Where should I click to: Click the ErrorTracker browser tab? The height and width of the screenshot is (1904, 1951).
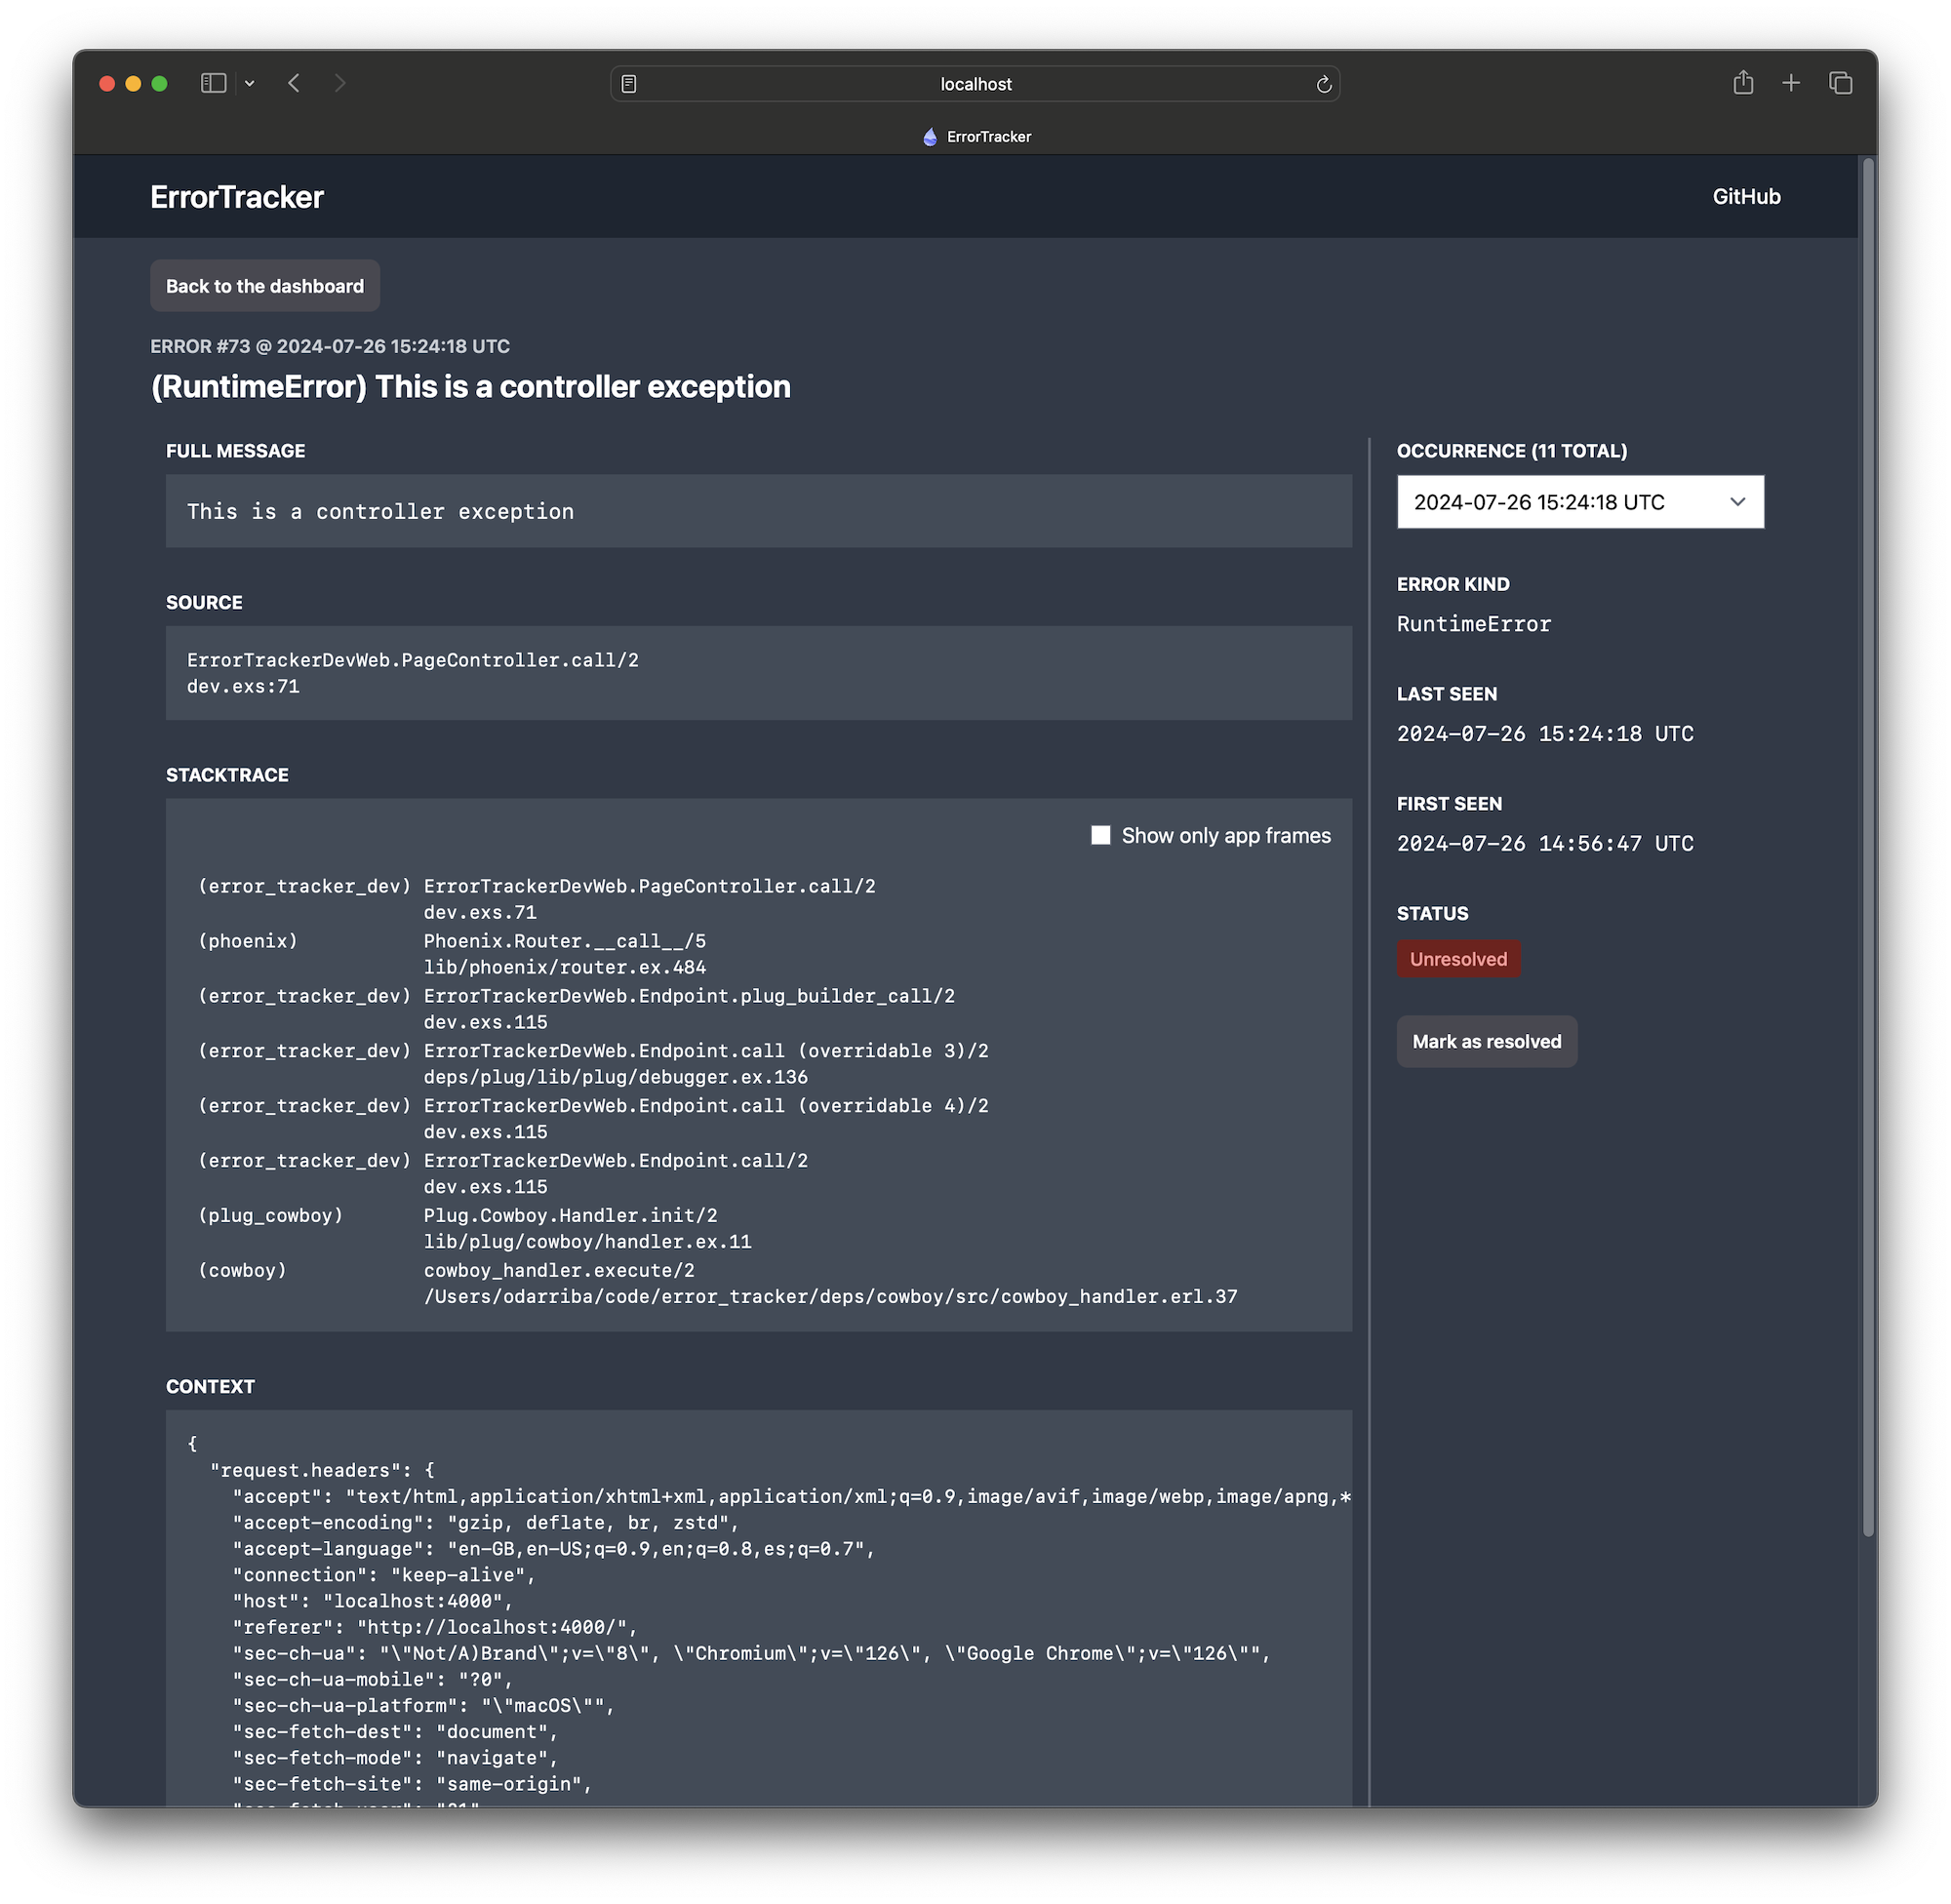(x=975, y=135)
